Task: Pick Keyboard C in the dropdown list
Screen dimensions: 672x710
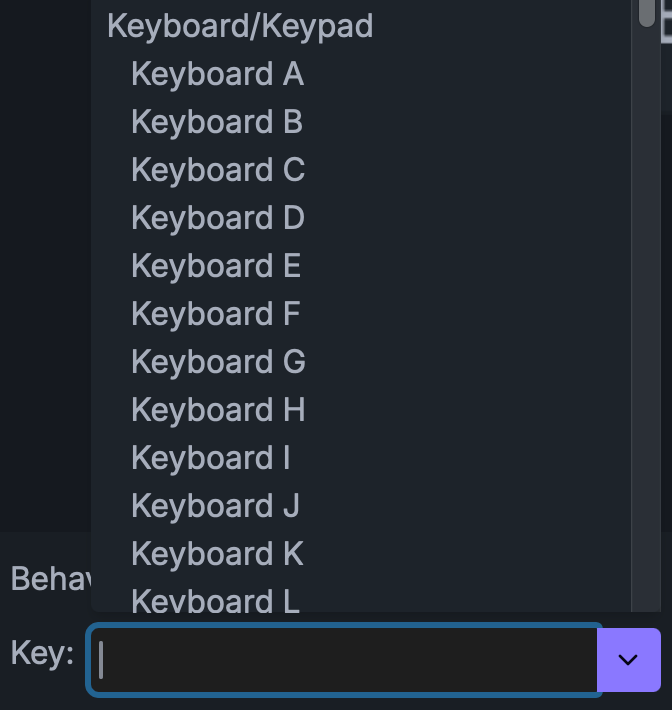Action: [217, 170]
